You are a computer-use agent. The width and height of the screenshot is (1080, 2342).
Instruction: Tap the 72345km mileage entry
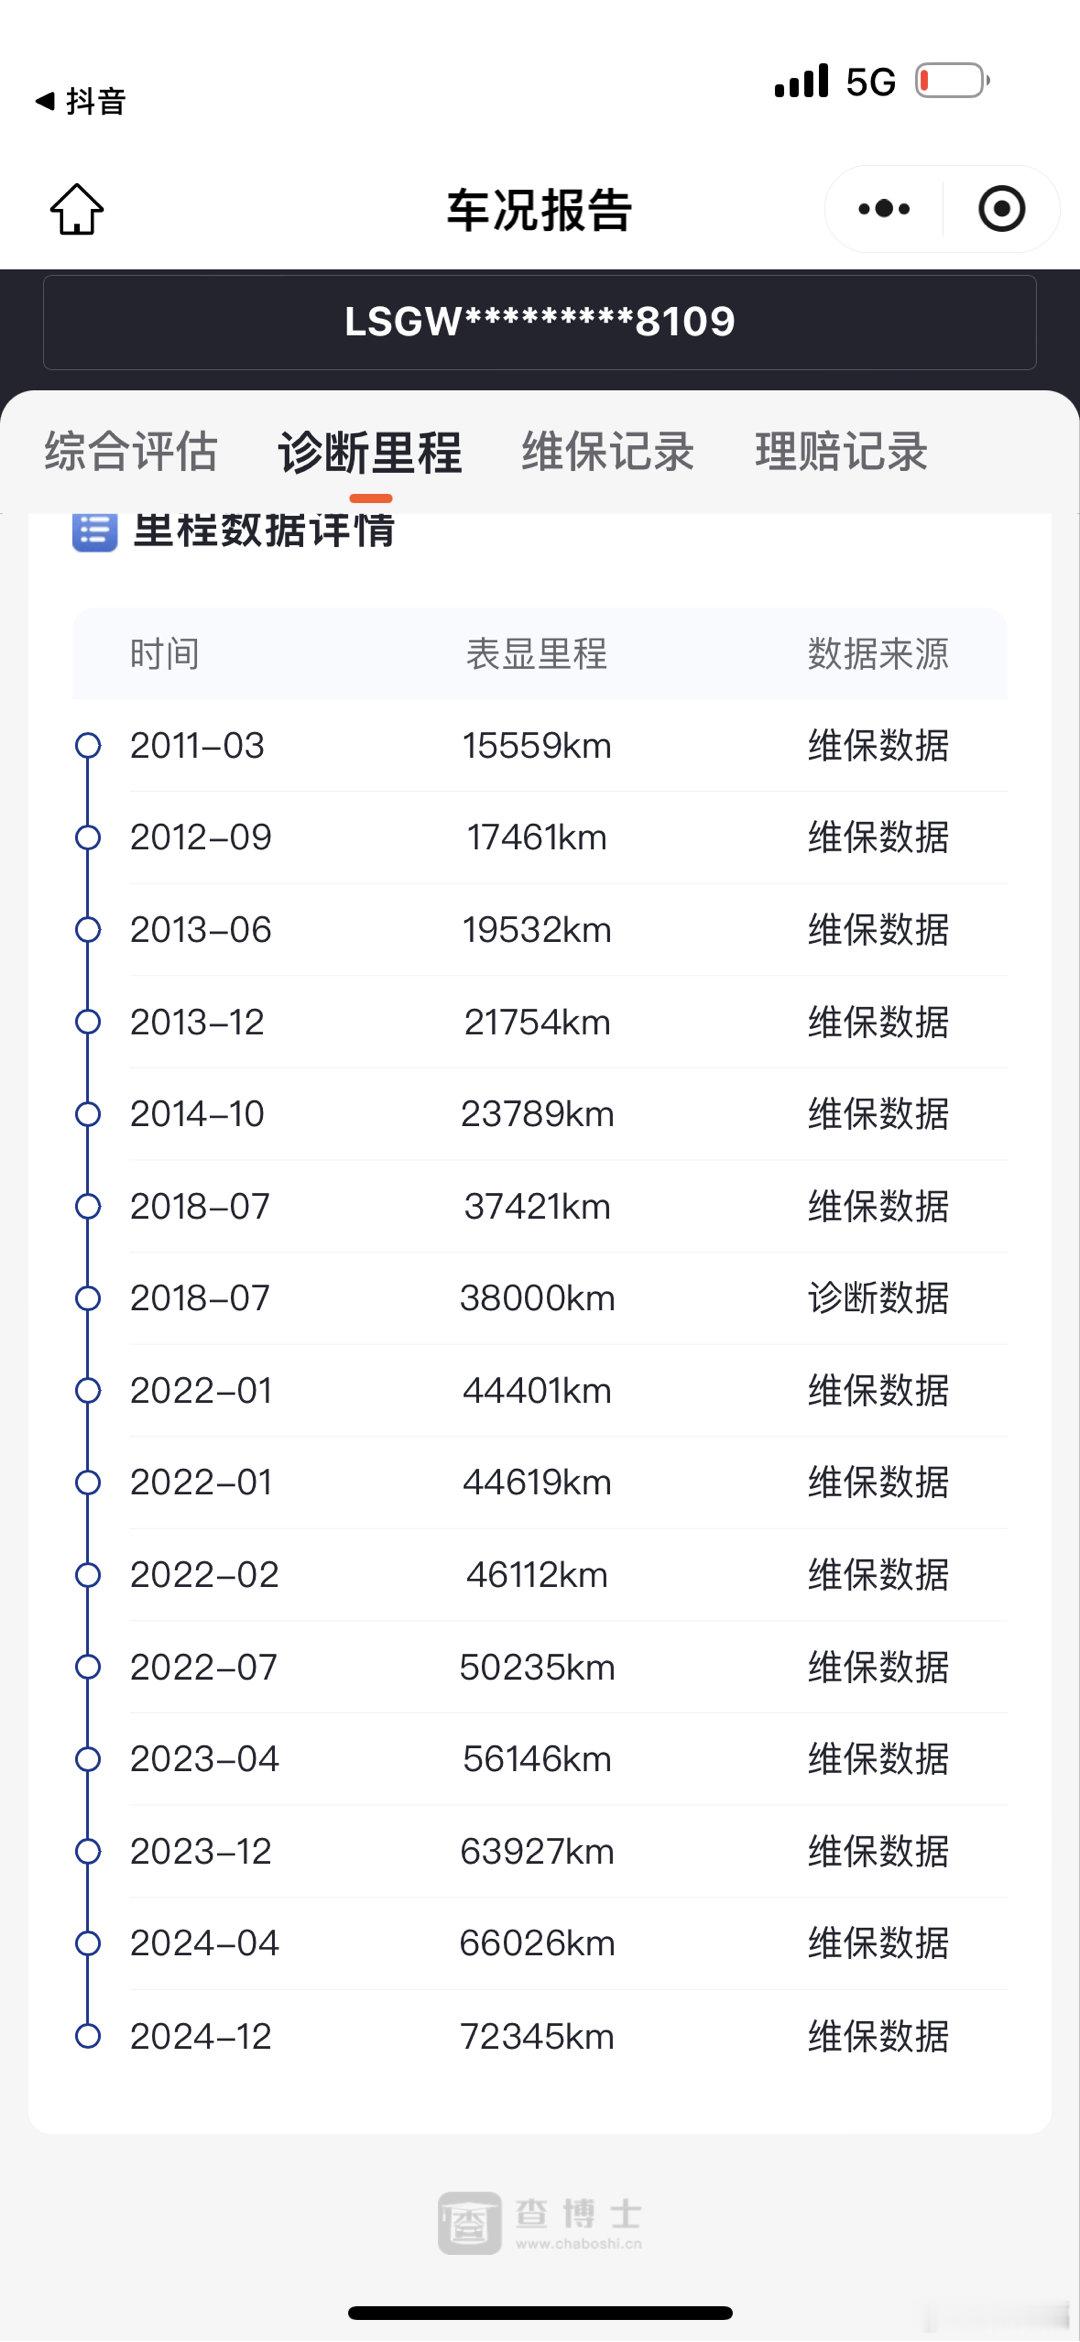(x=537, y=2036)
